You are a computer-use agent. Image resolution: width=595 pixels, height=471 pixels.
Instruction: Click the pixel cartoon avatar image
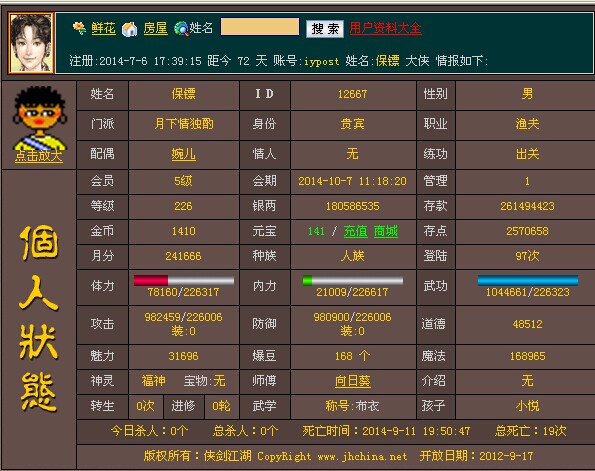(39, 119)
